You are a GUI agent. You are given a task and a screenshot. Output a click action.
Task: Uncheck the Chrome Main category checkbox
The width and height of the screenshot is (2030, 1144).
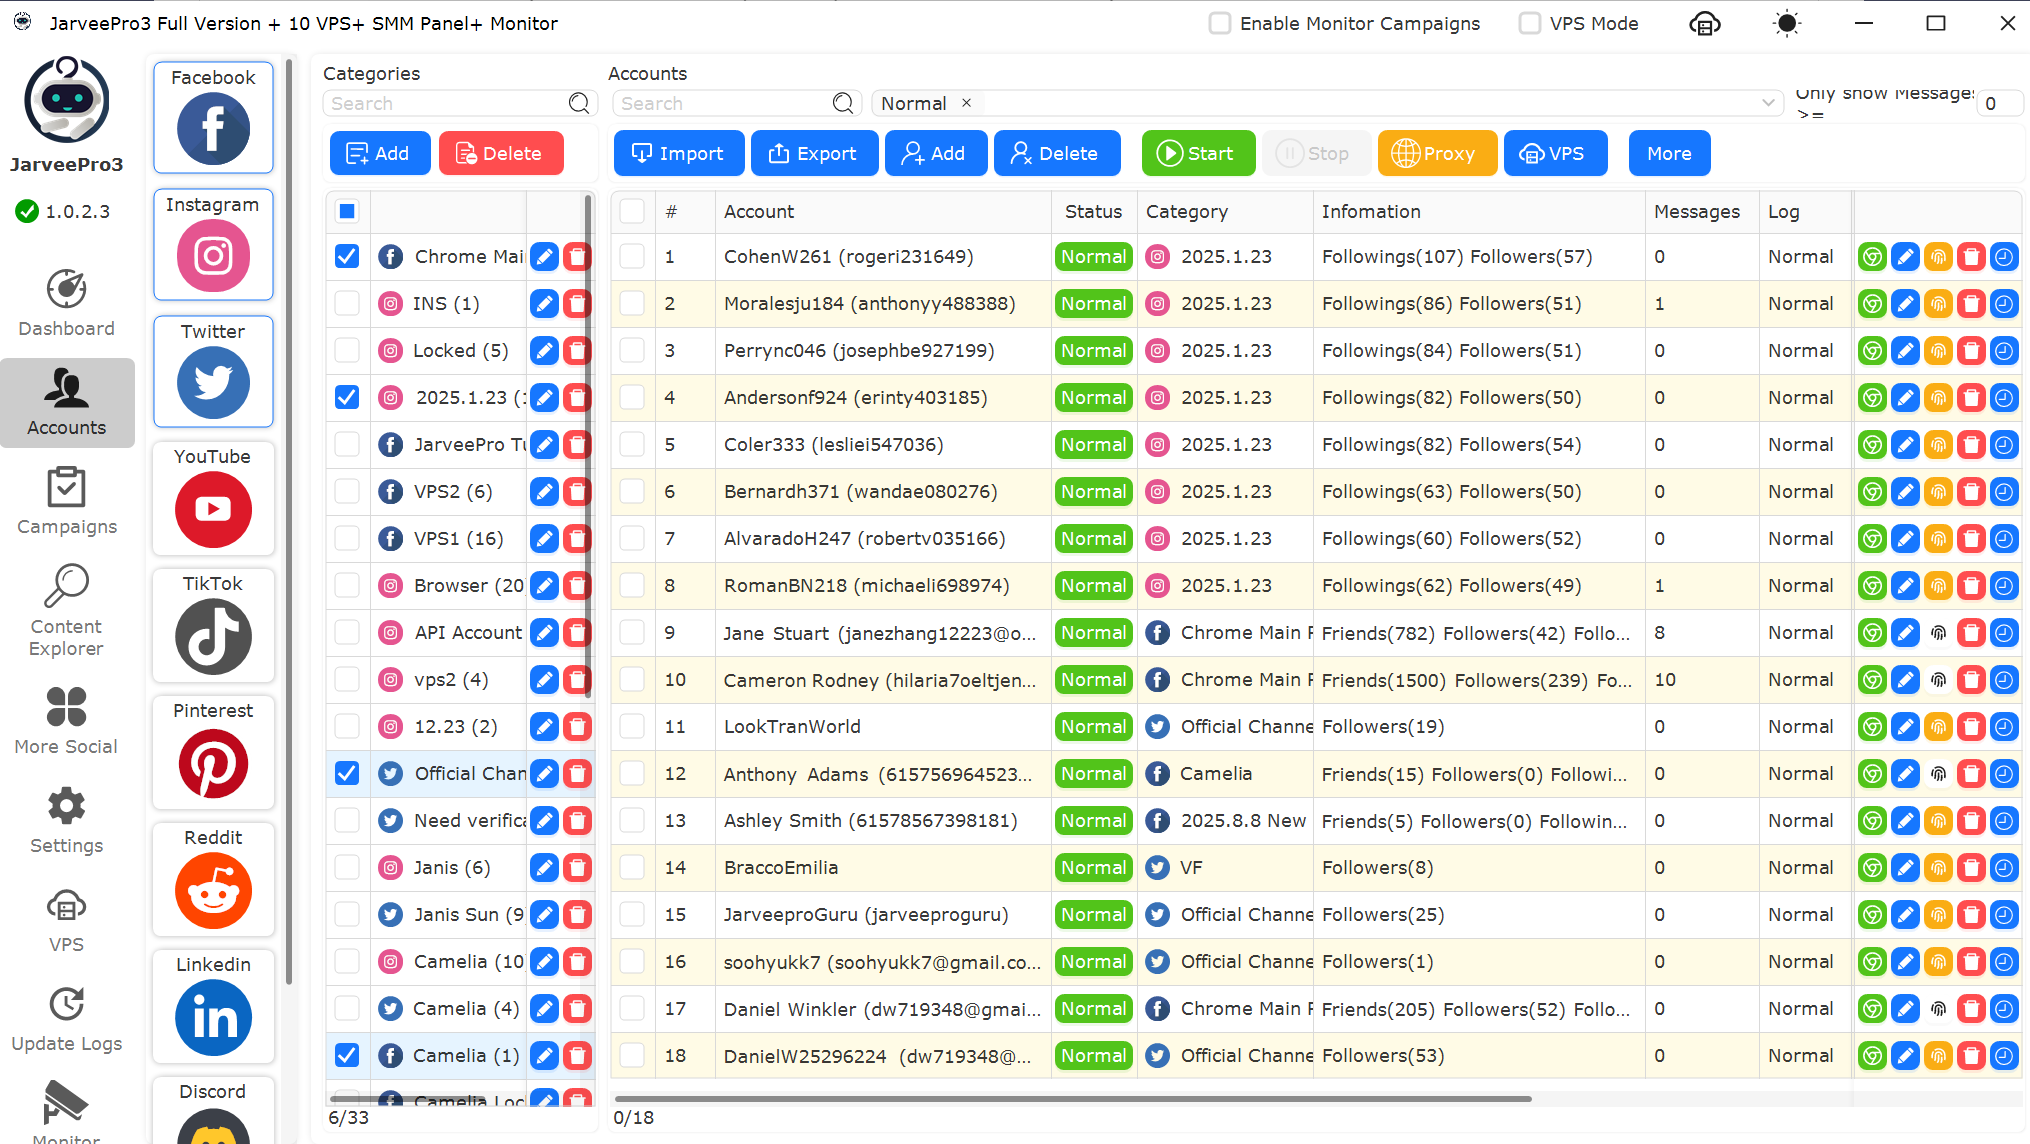[x=347, y=257]
